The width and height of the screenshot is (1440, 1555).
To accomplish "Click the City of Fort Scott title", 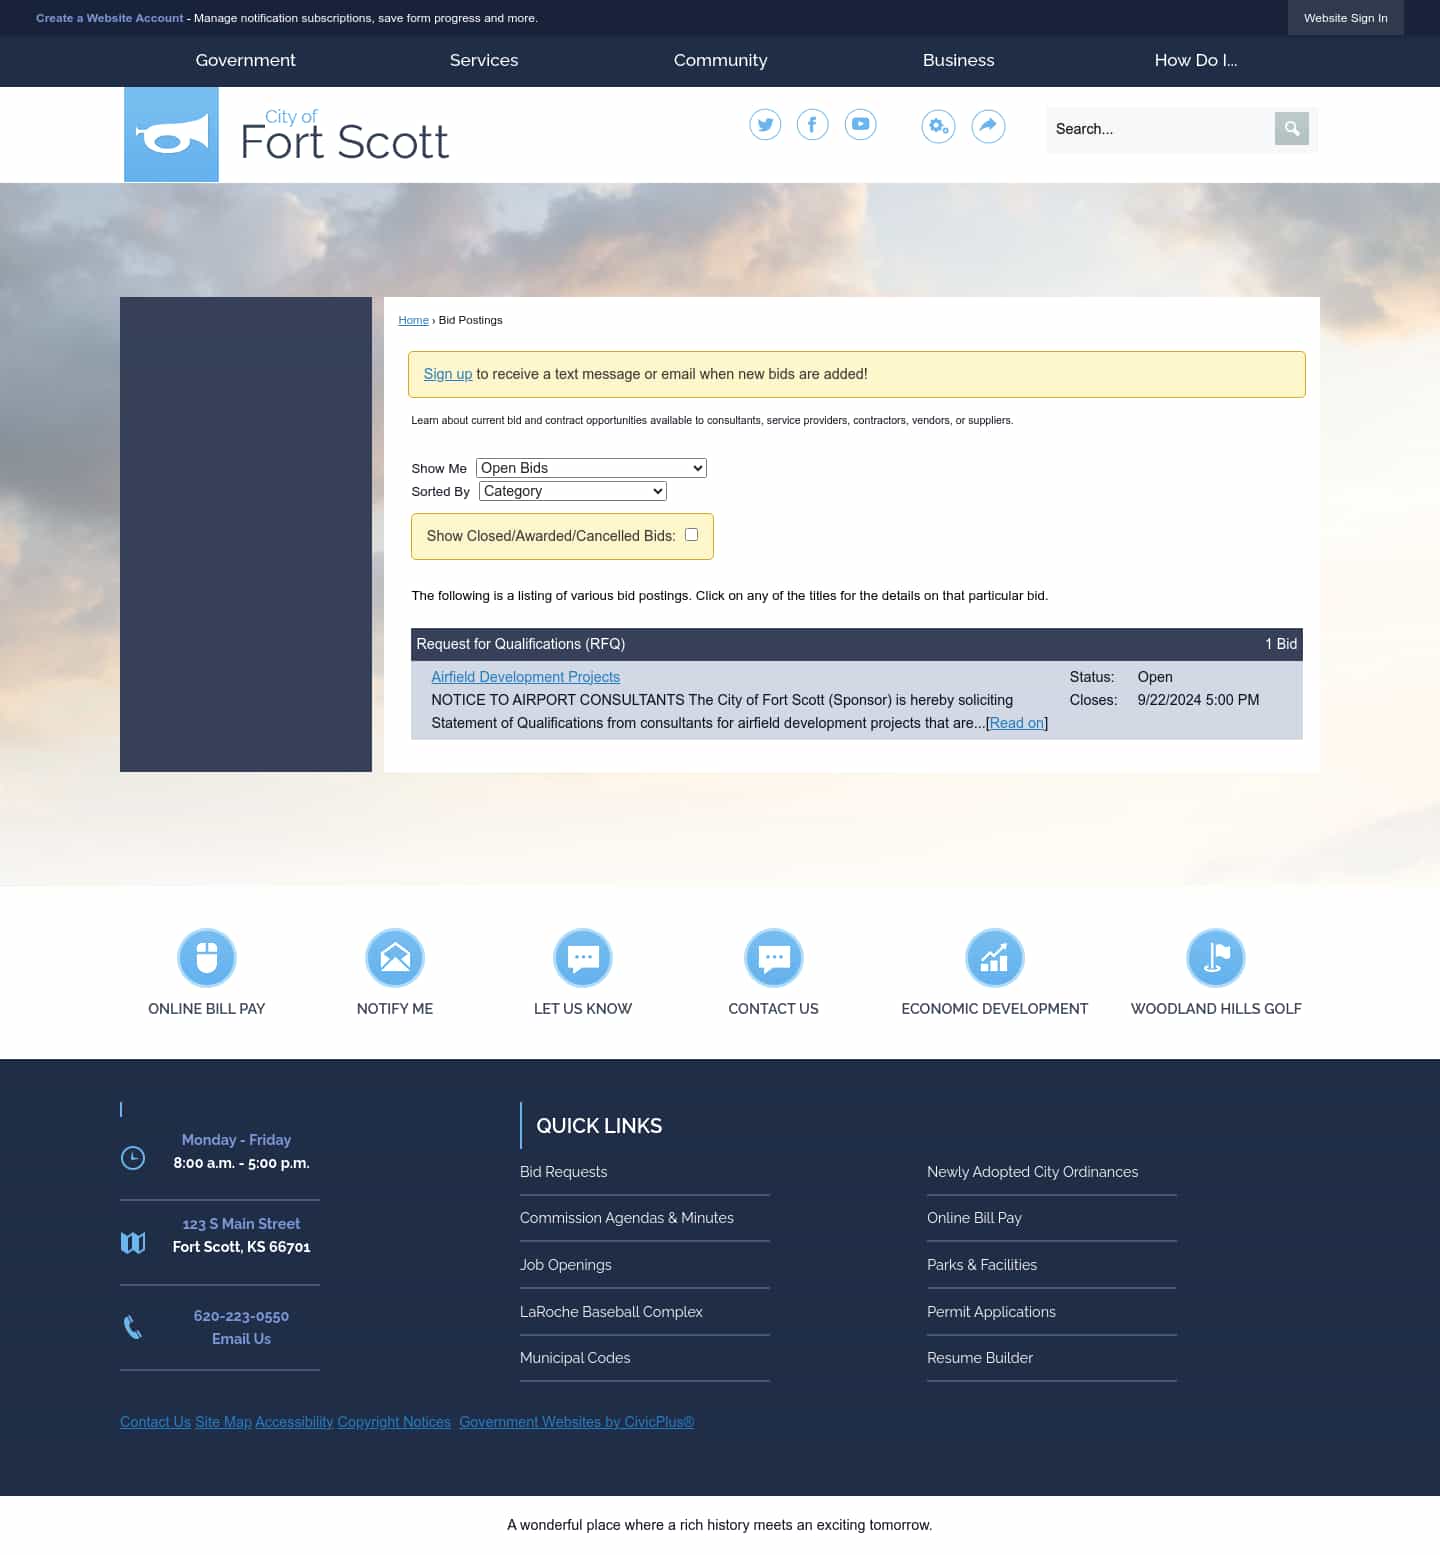I will pyautogui.click(x=345, y=135).
